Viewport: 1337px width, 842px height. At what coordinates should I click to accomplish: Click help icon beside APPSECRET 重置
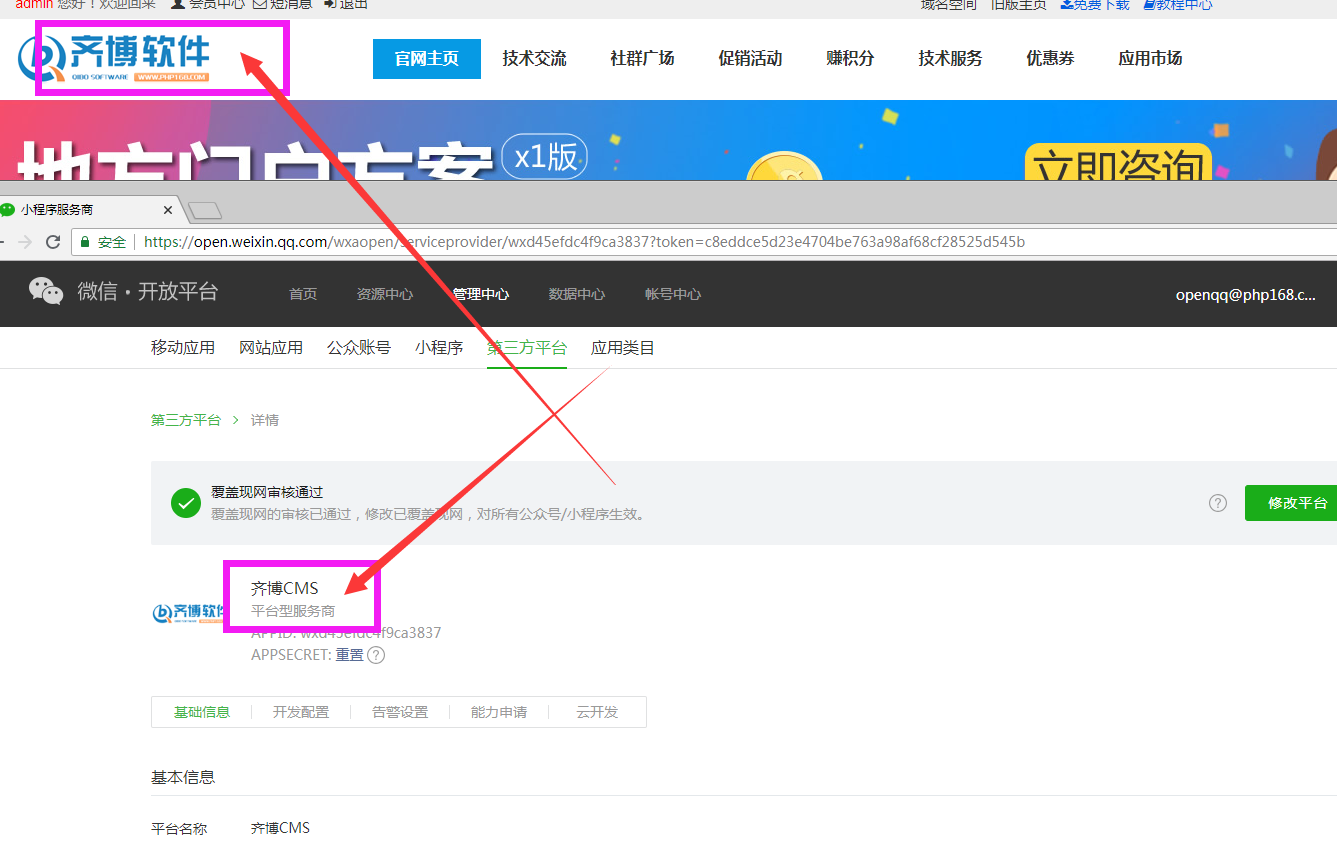376,655
